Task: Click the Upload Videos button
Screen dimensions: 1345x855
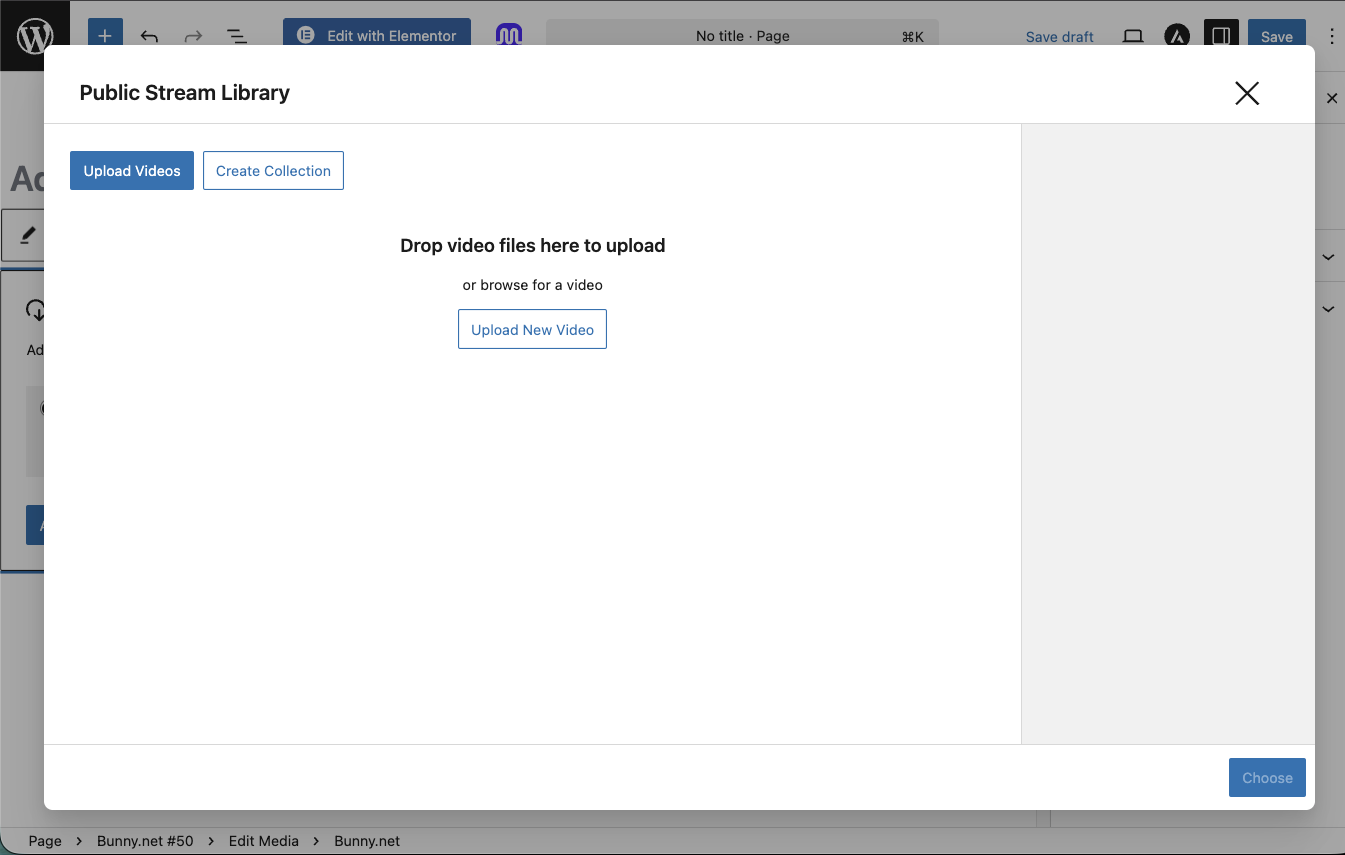Action: coord(132,171)
